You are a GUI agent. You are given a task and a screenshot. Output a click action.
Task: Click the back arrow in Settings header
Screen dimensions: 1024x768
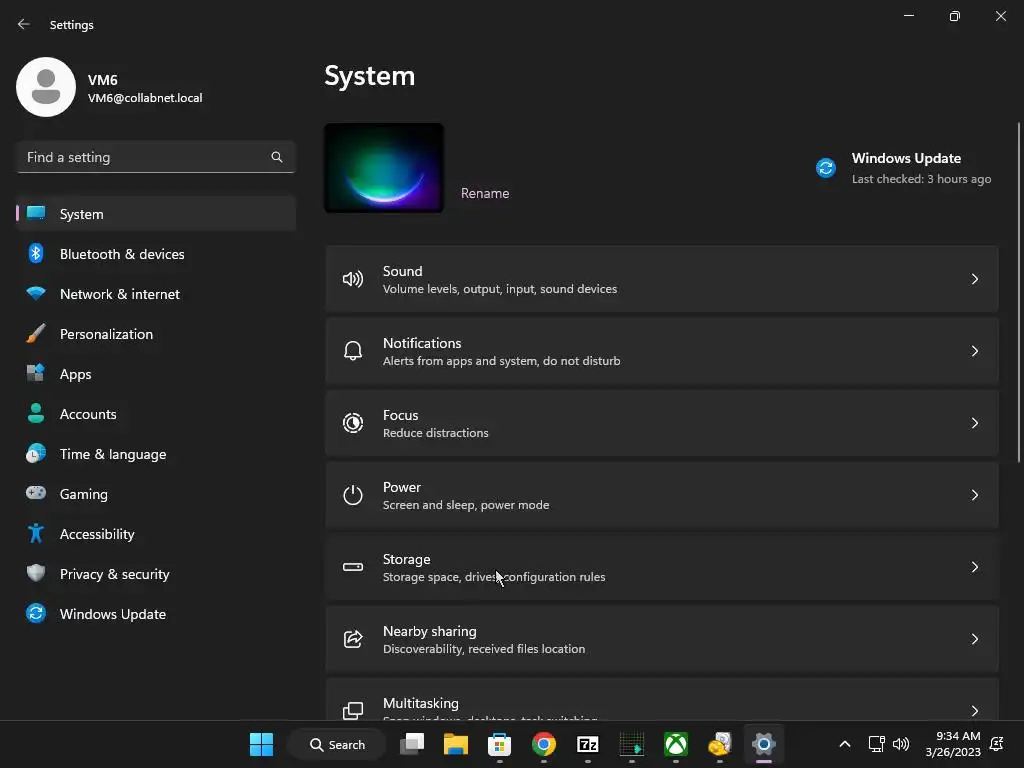coord(24,24)
